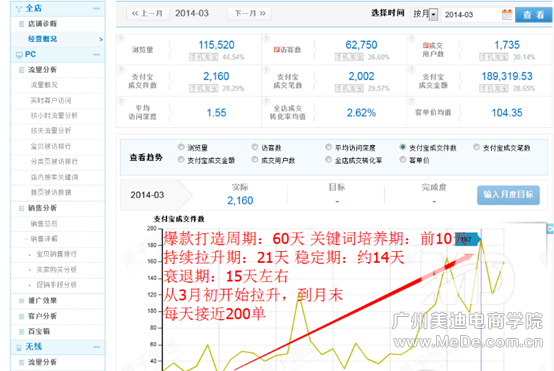Click the icon beside 客户分析
The image size is (554, 371).
click(x=22, y=316)
